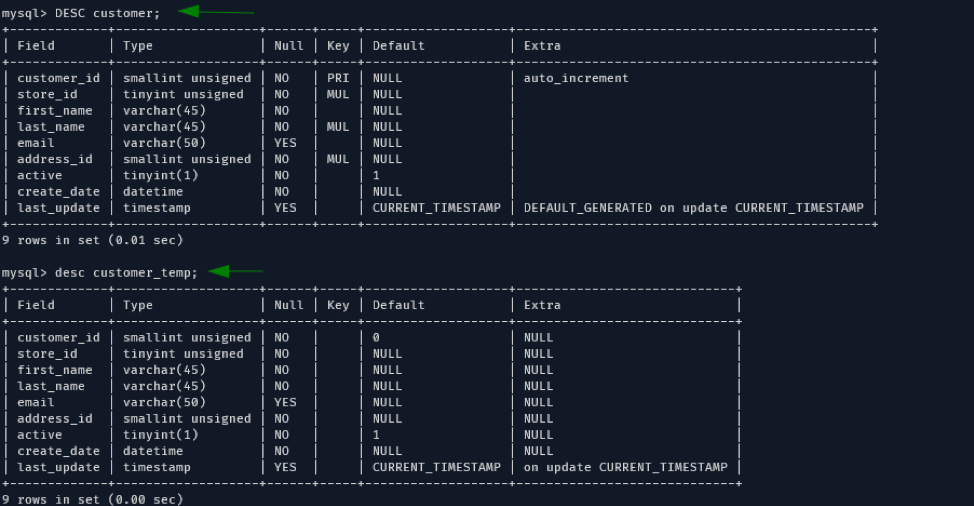Image resolution: width=974 pixels, height=506 pixels.
Task: Click the datetime type in customer_temp table
Action: [155, 451]
